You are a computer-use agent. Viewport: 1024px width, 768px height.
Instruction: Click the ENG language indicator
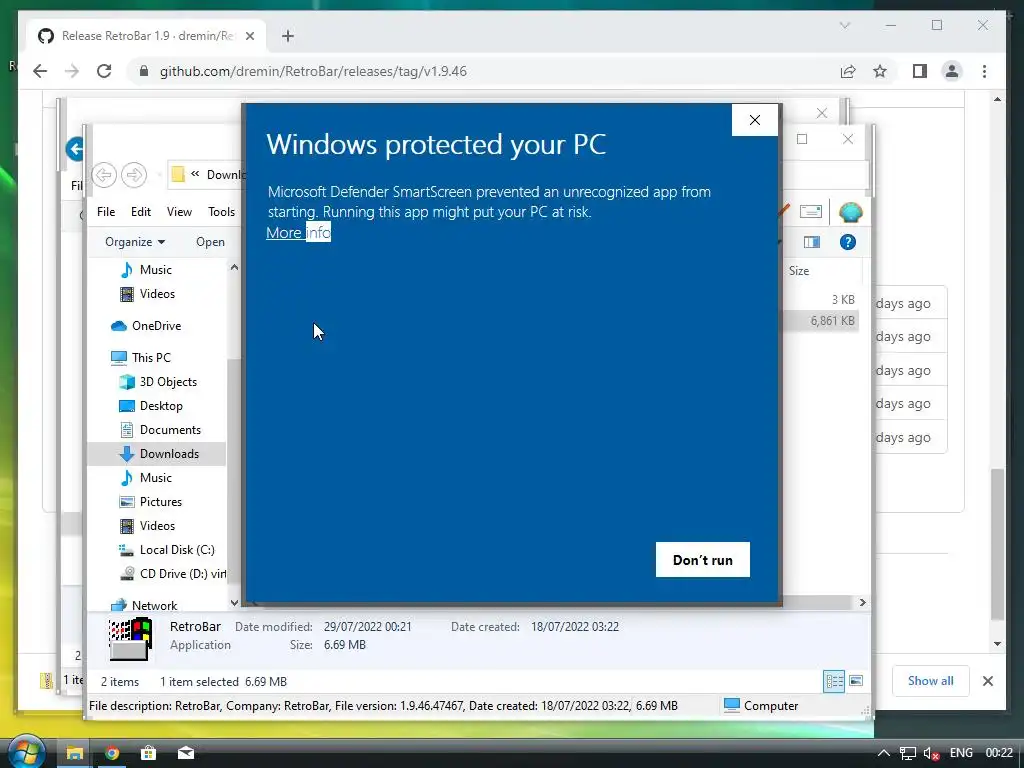(961, 753)
